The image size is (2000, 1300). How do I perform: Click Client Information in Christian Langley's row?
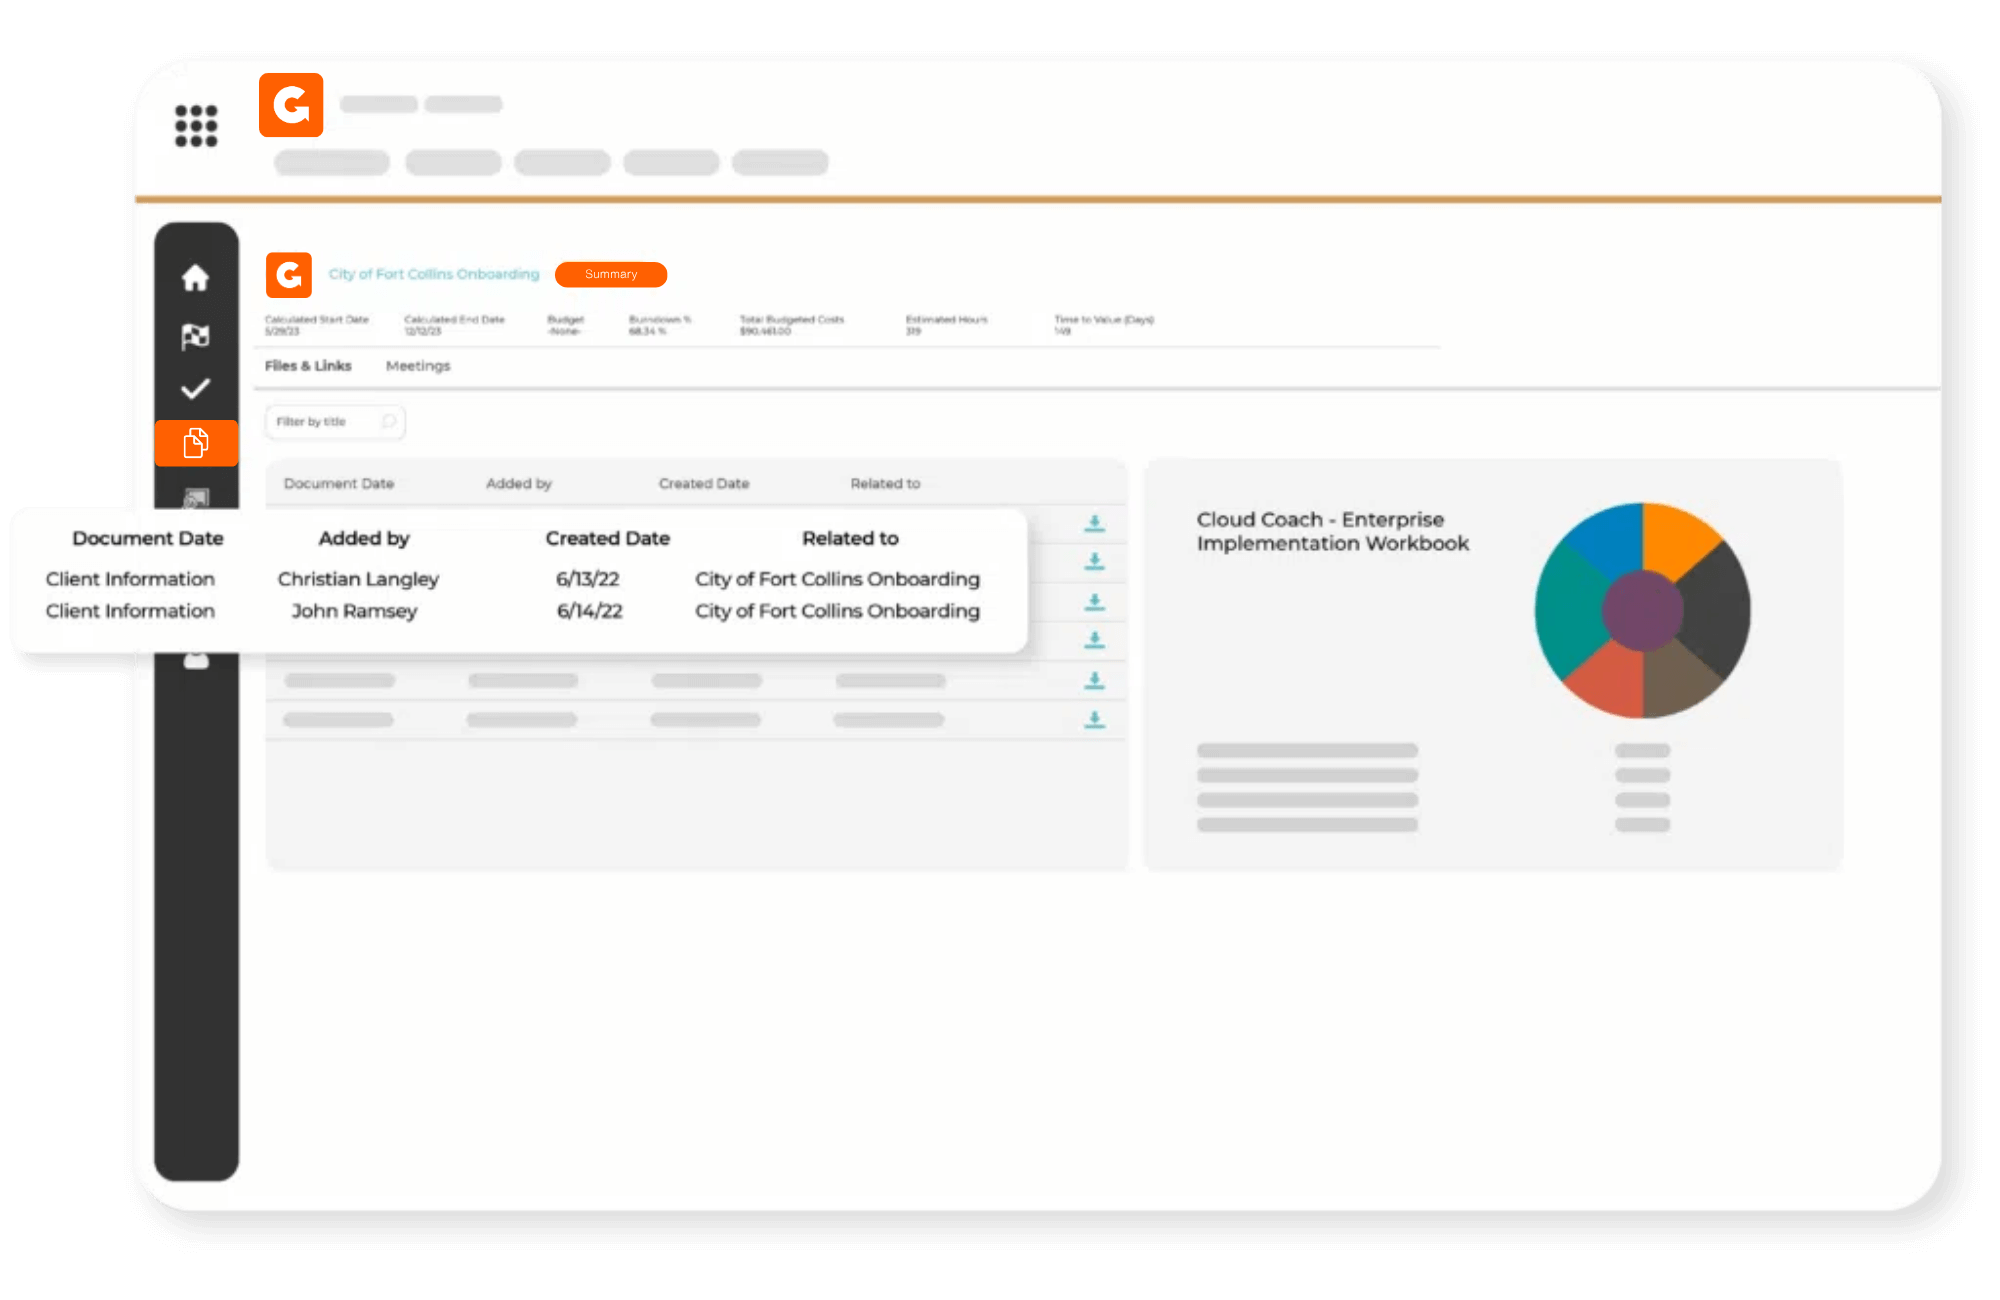[130, 579]
